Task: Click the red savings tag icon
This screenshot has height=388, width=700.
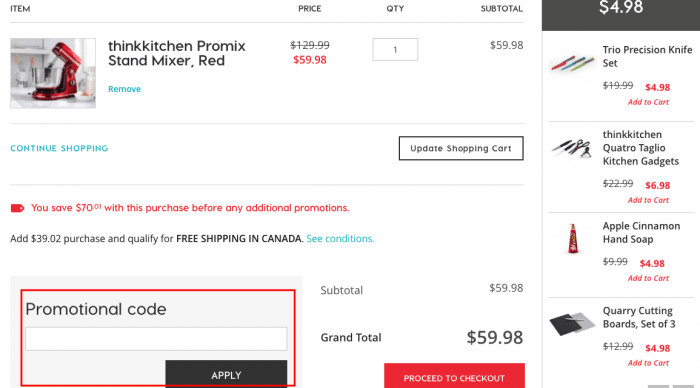Action: coord(17,208)
